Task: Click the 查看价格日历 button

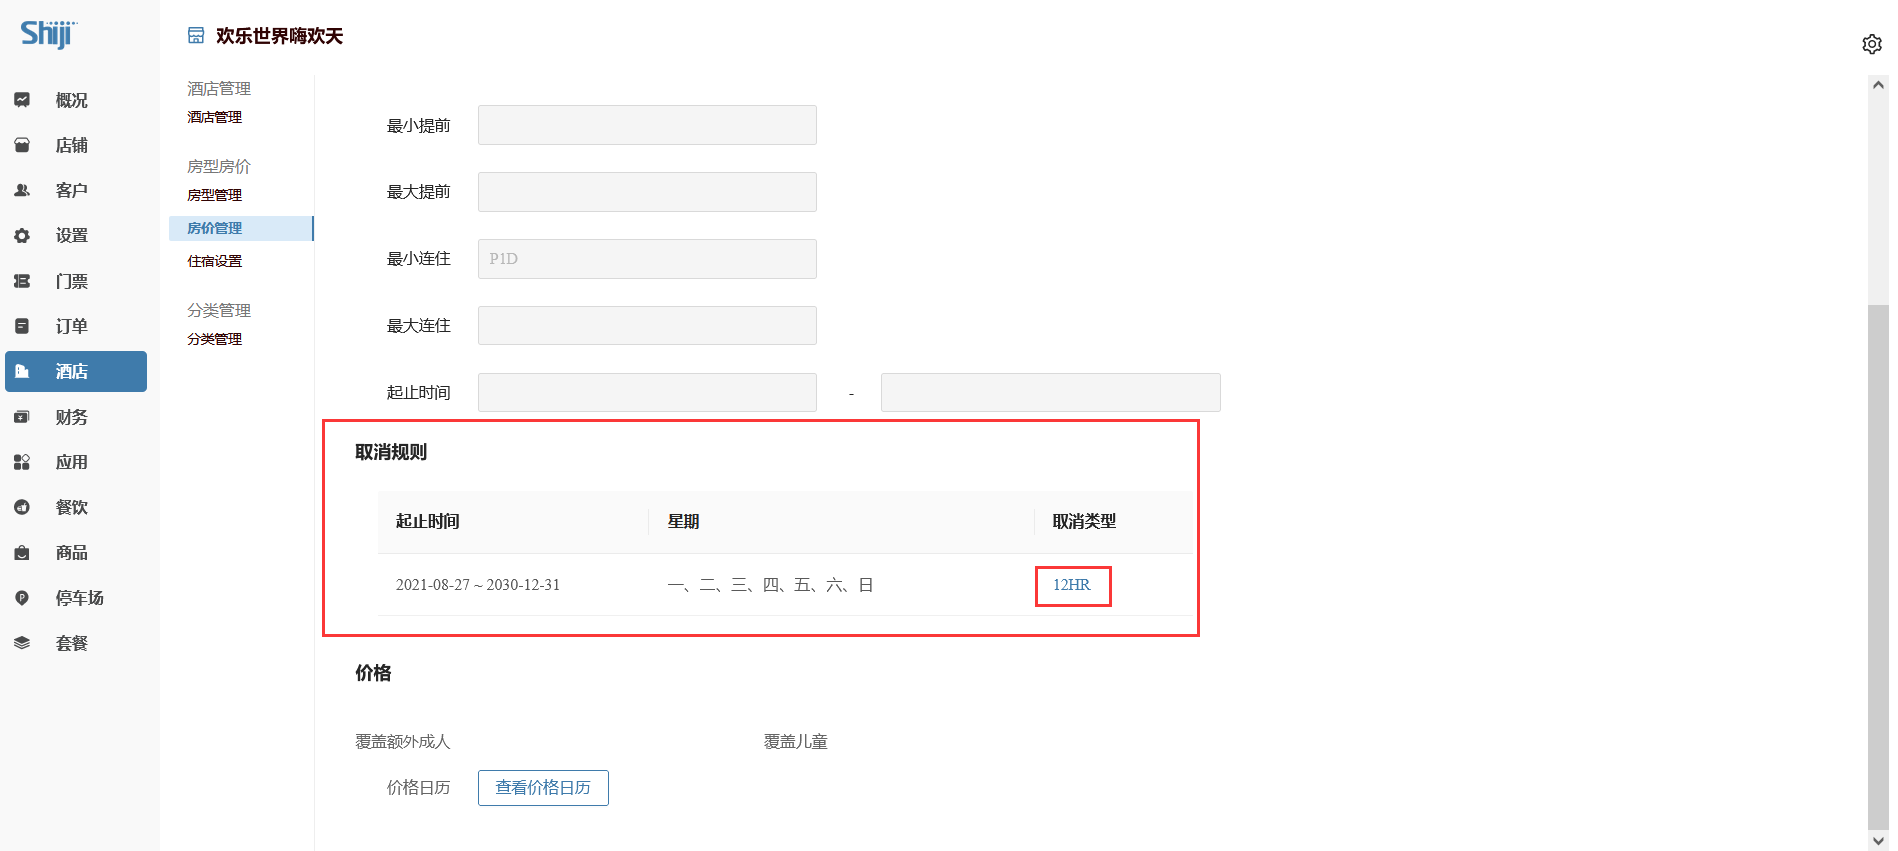Action: tap(543, 788)
